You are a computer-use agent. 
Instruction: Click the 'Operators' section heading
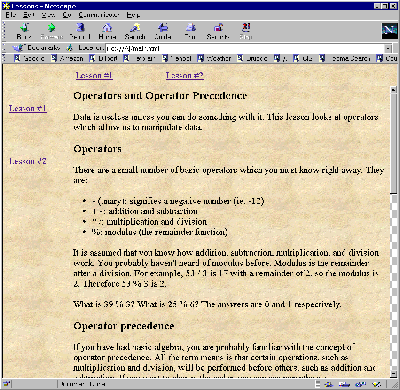pos(97,149)
